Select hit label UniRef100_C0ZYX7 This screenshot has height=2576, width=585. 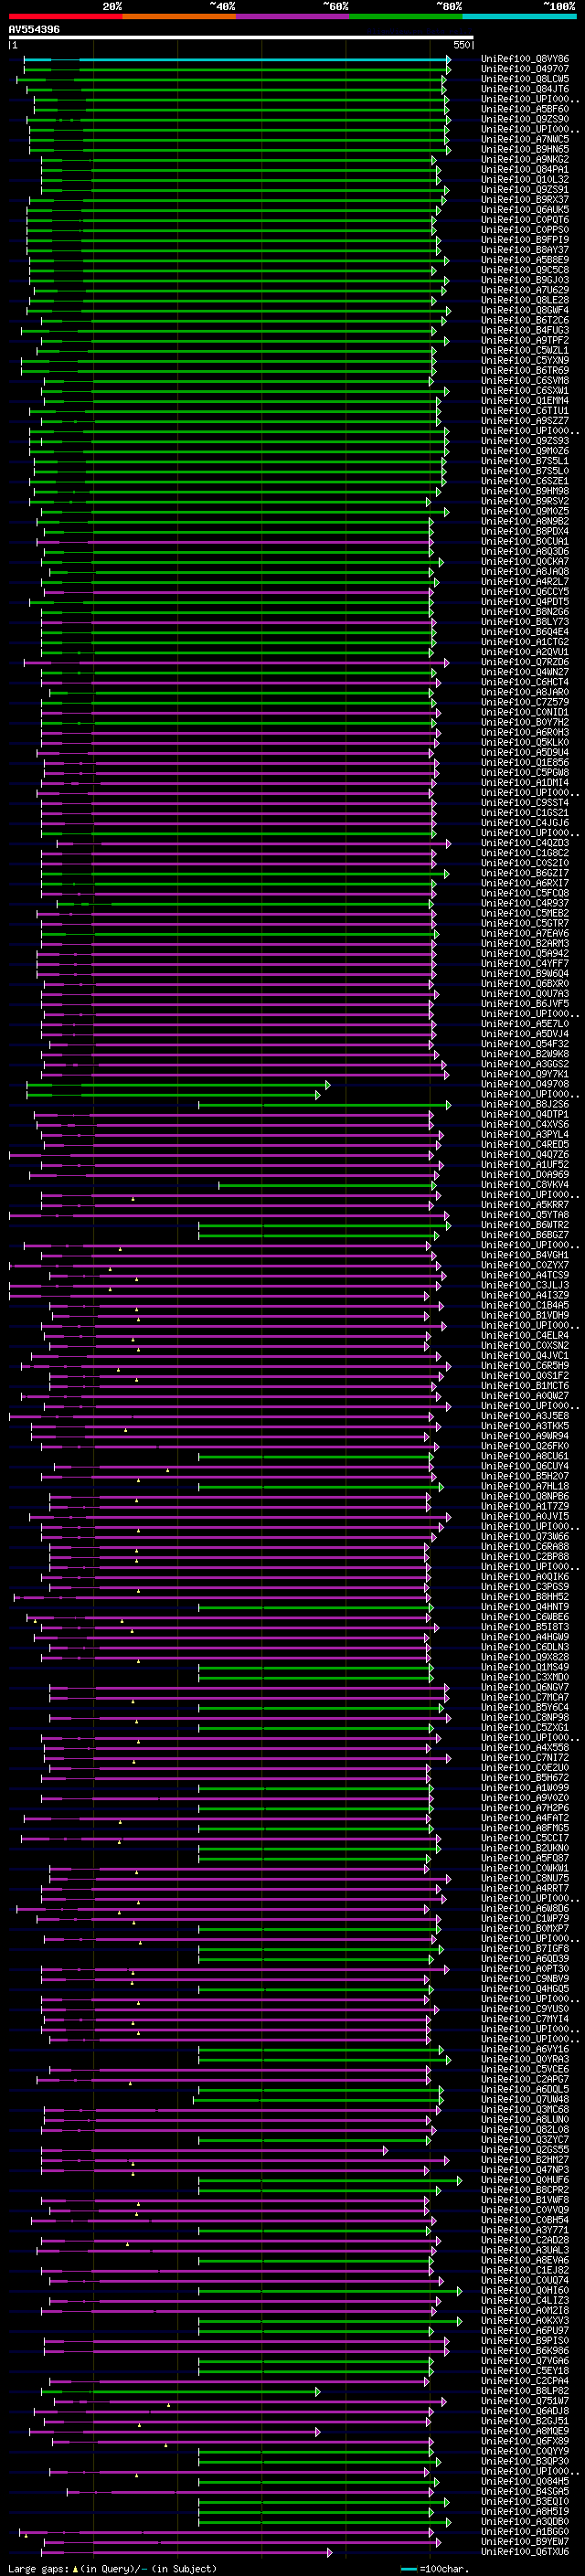point(525,1265)
